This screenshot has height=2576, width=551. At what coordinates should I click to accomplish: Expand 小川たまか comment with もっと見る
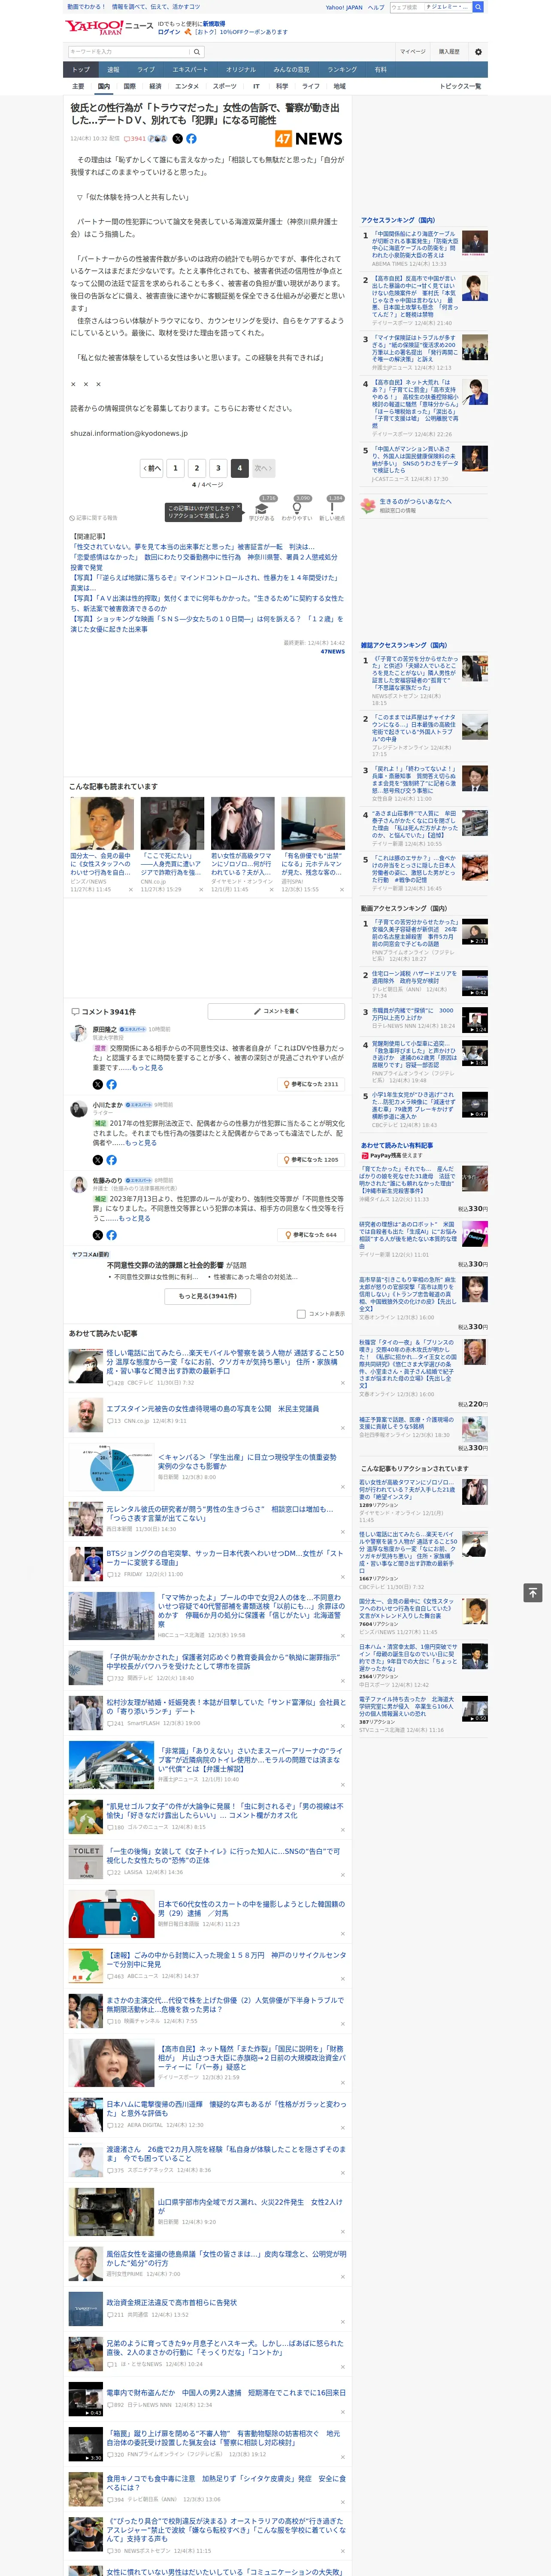(141, 1143)
